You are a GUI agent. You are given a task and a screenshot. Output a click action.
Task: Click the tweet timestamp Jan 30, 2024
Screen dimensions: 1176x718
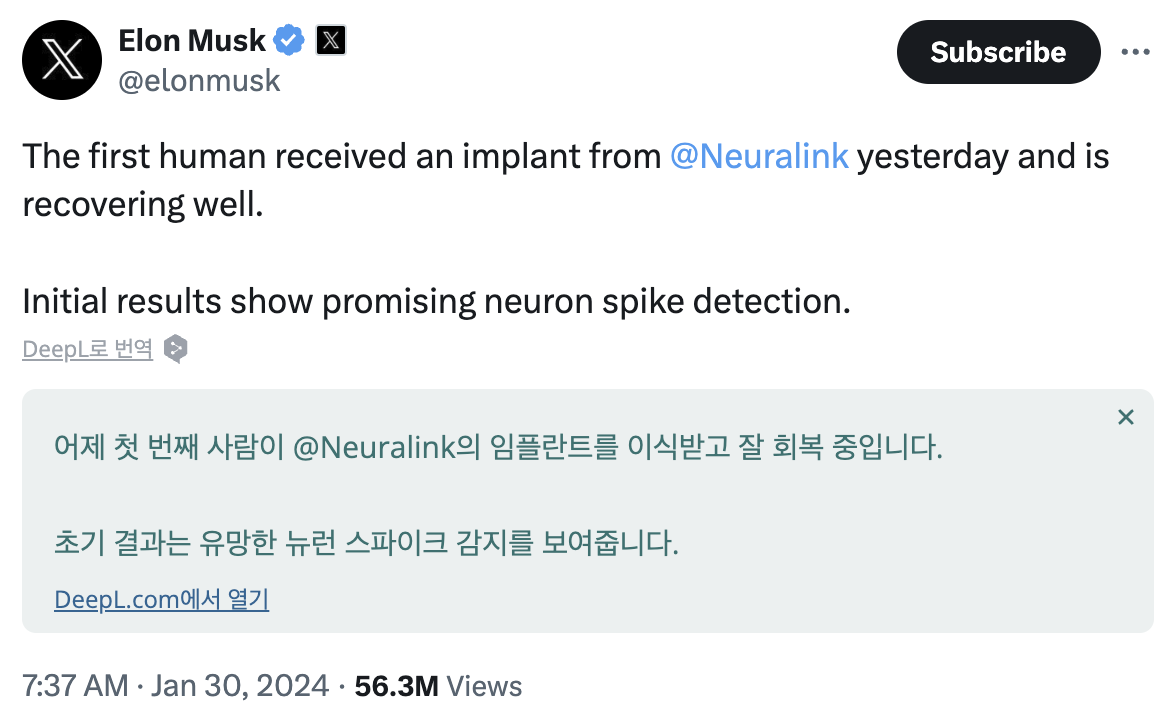240,686
